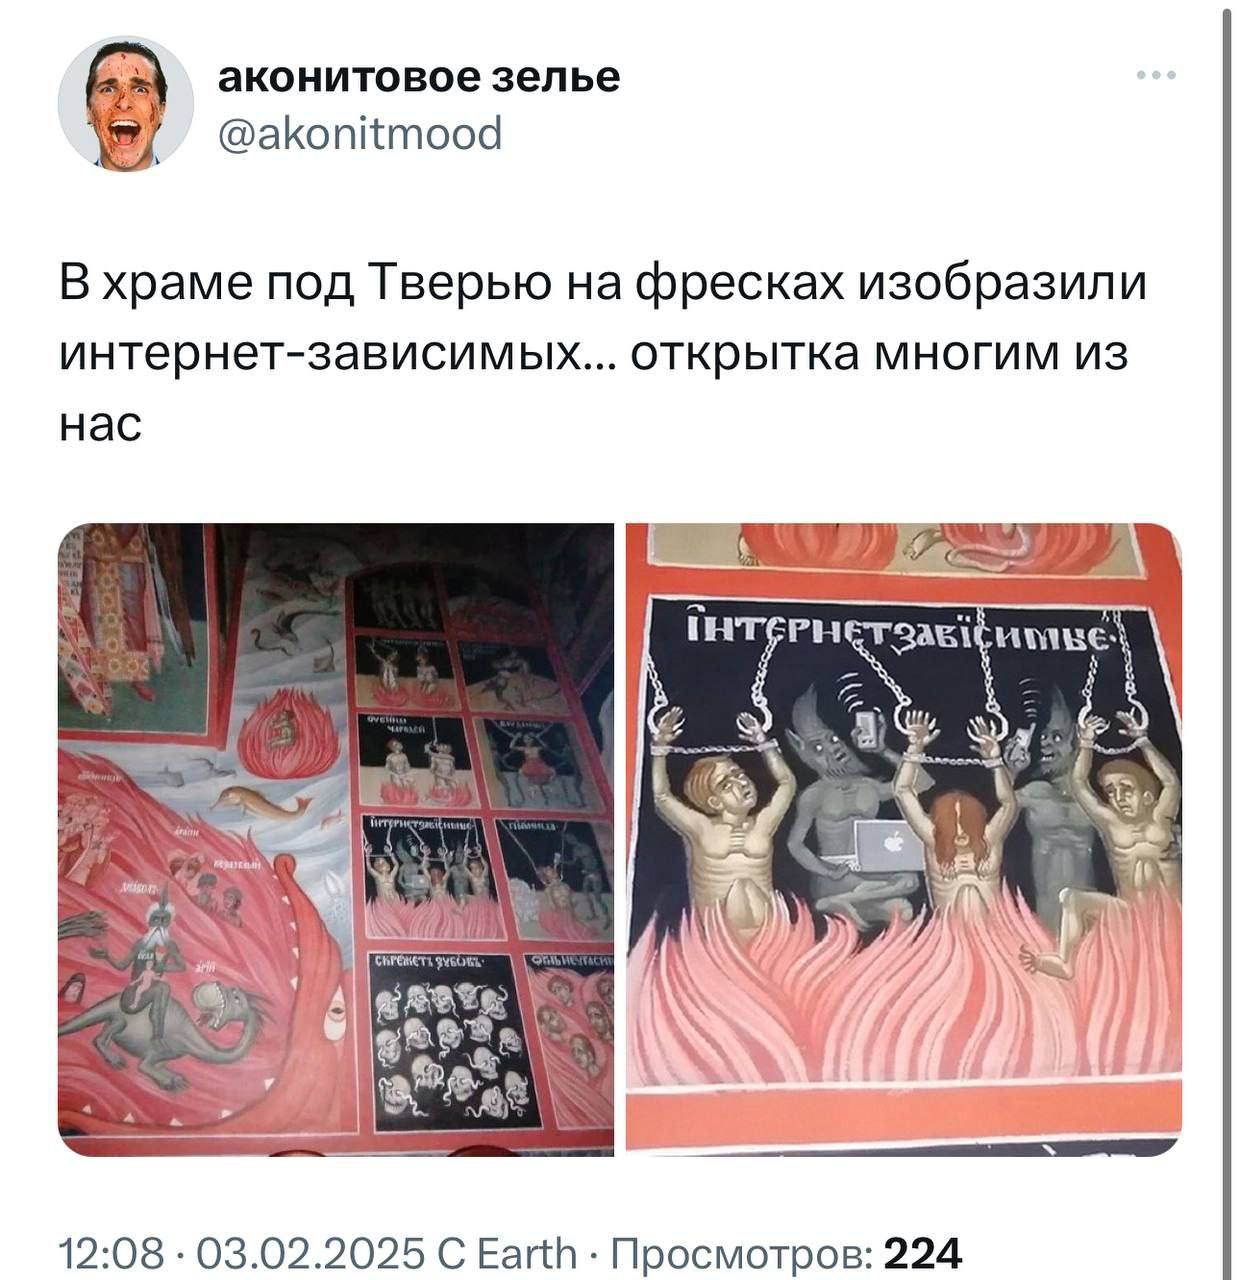Click the 12:08 timestamp
The width and height of the screenshot is (1240, 1280).
click(110, 1252)
